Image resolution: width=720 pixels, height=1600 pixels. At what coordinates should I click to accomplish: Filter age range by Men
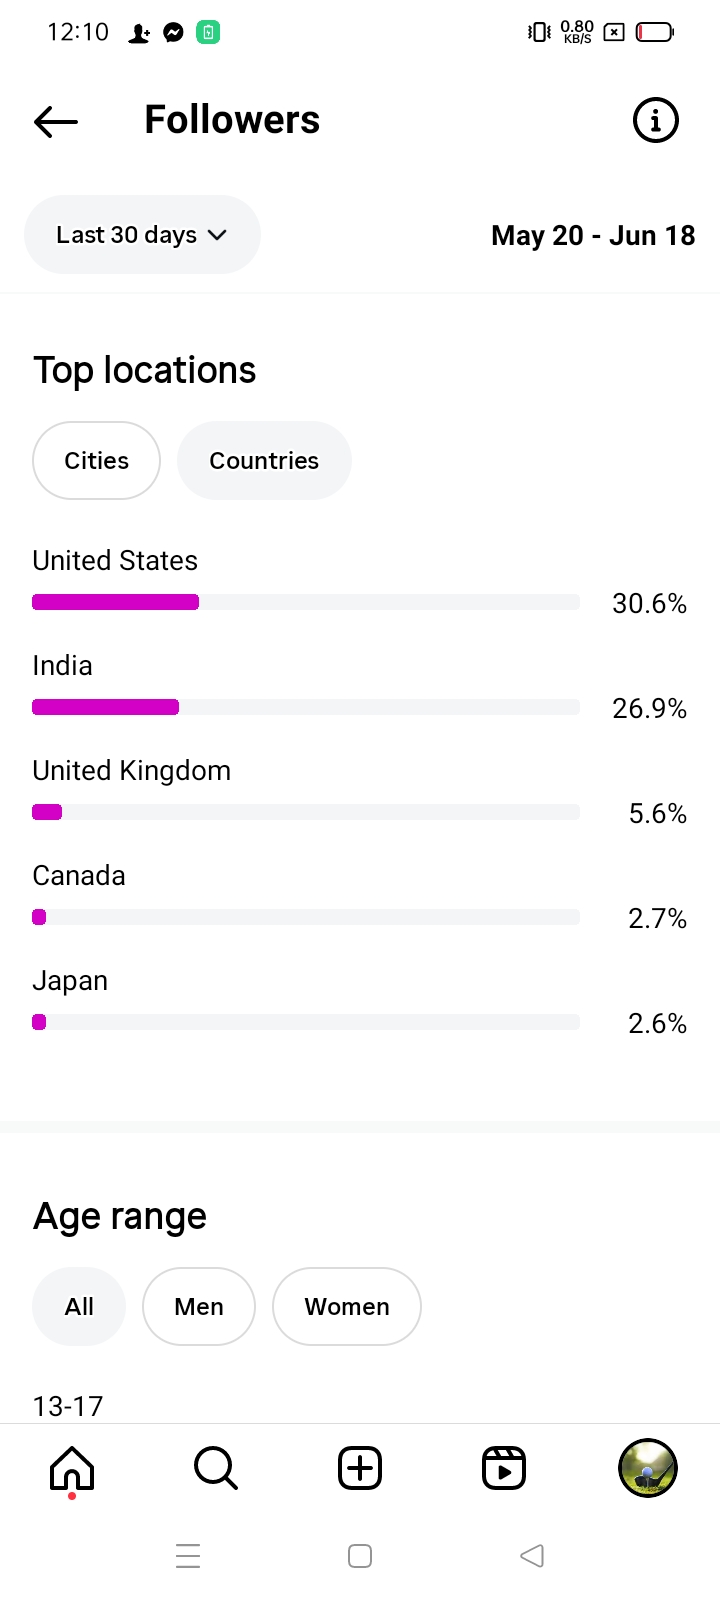[x=199, y=1307]
